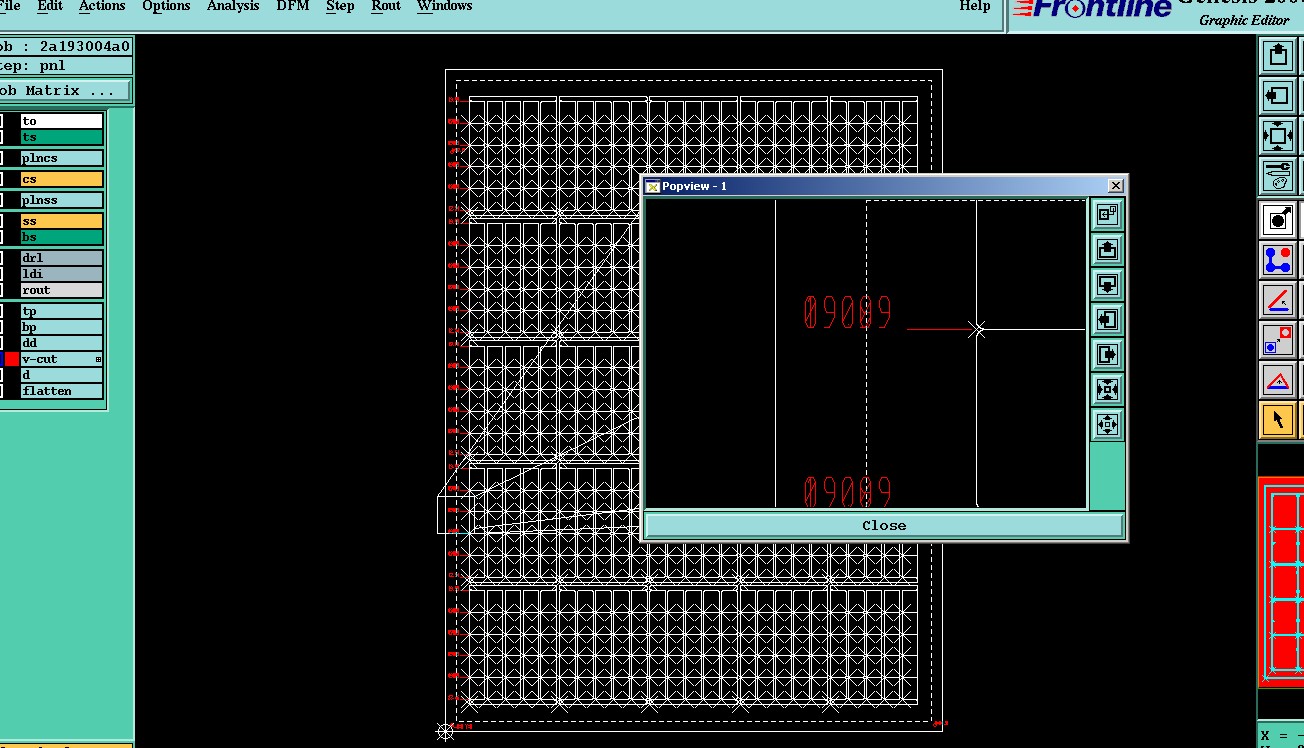
Task: Select the black circle with arrow tool
Action: [1278, 220]
